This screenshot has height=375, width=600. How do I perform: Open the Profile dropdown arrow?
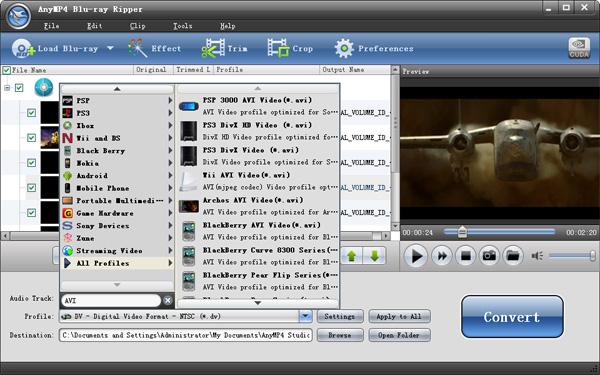coord(305,316)
